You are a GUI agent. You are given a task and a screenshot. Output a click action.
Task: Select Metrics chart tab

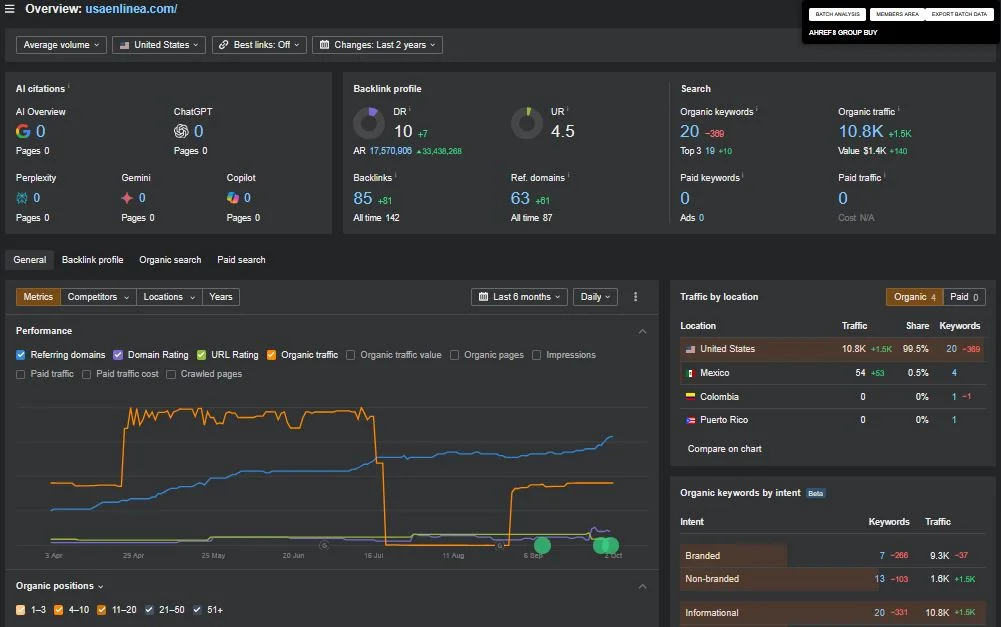point(38,297)
